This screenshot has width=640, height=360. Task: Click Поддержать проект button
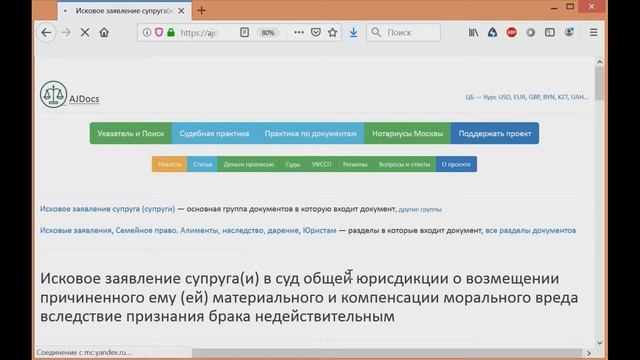495,133
